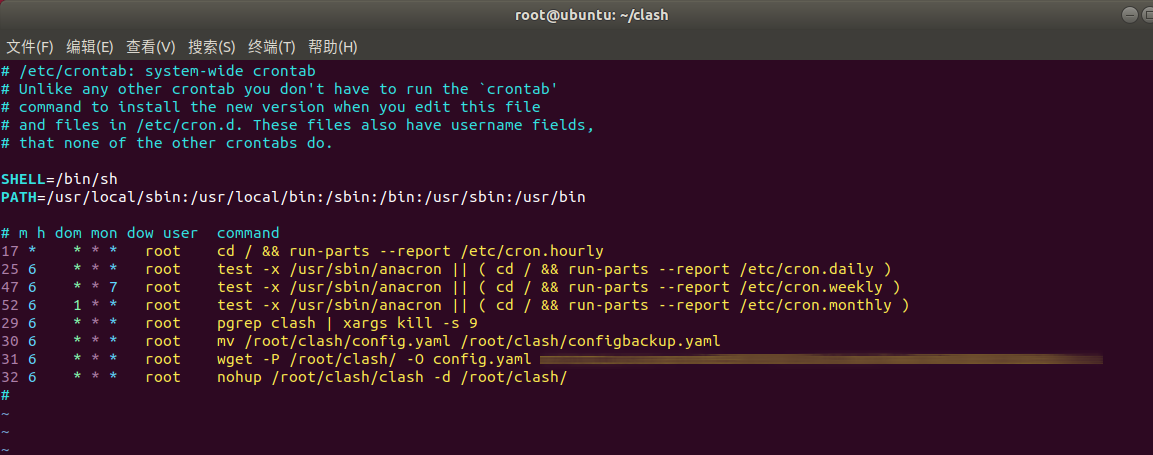Viewport: 1153px width, 455px height.
Task: Click the mv config.yaml backup command
Action: coord(468,341)
